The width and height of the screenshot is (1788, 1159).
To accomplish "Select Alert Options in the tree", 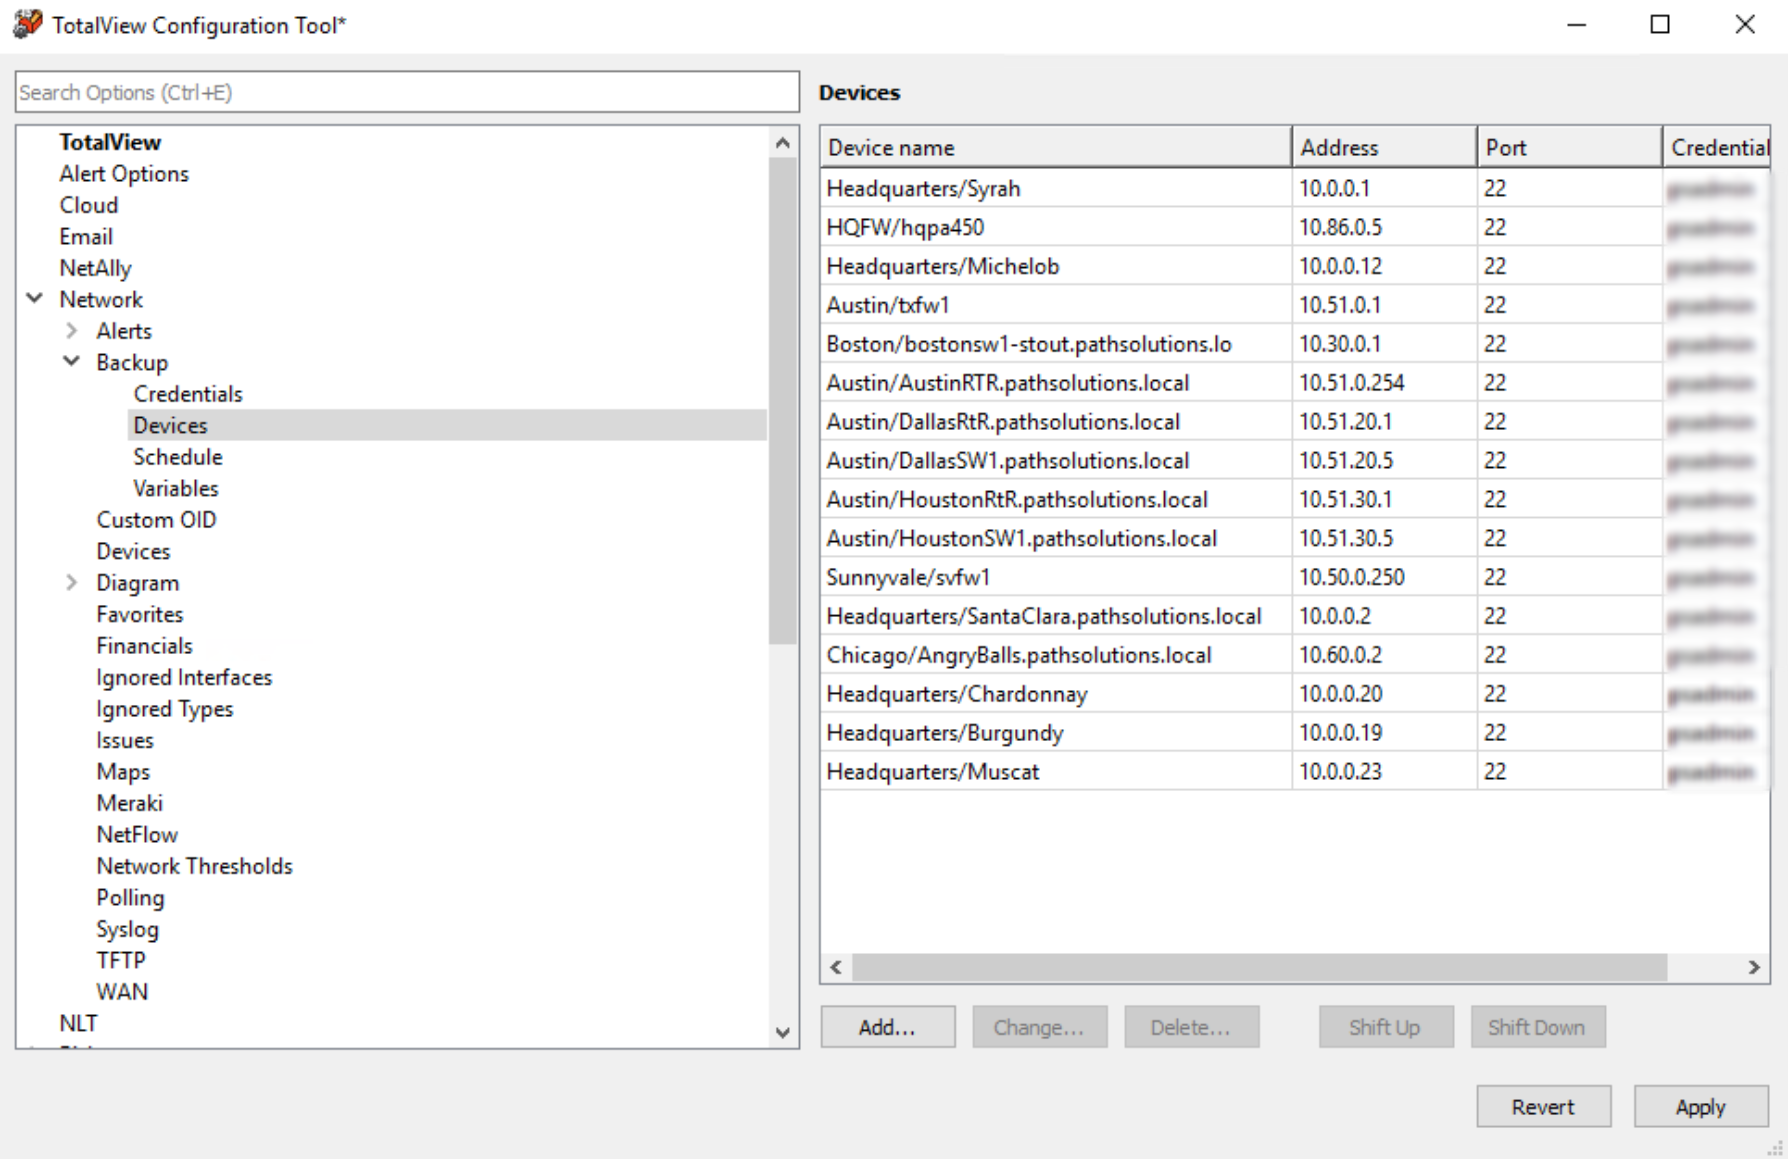I will pyautogui.click(x=124, y=174).
